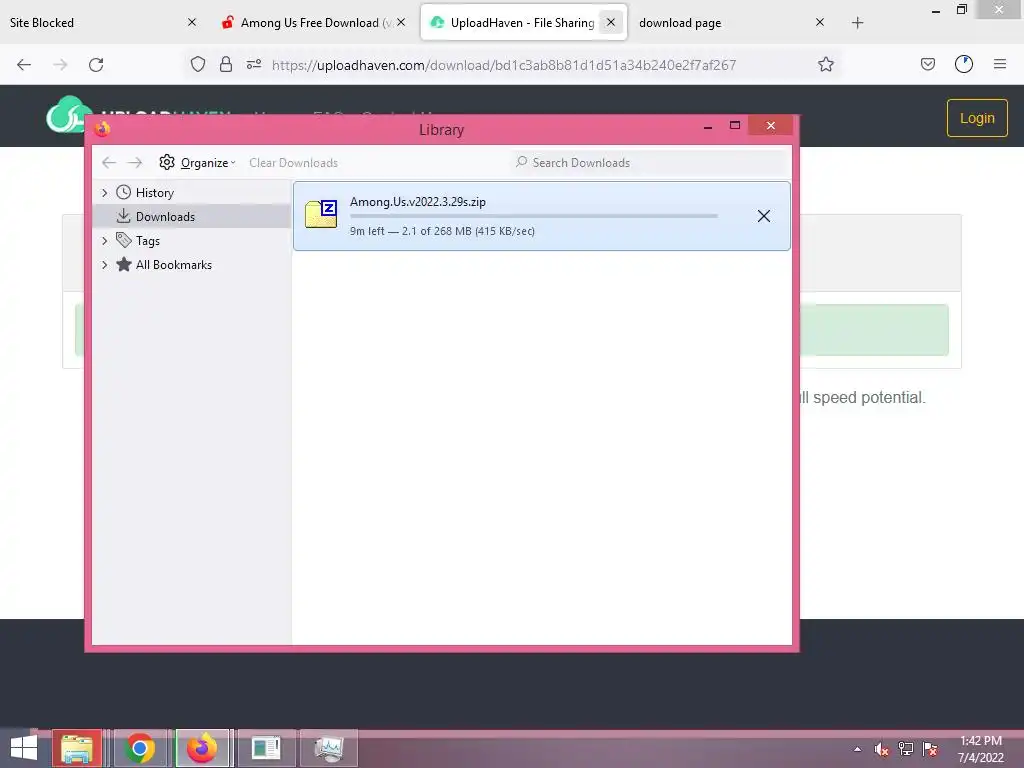Open Firefox application hamburger menu

[x=999, y=64]
